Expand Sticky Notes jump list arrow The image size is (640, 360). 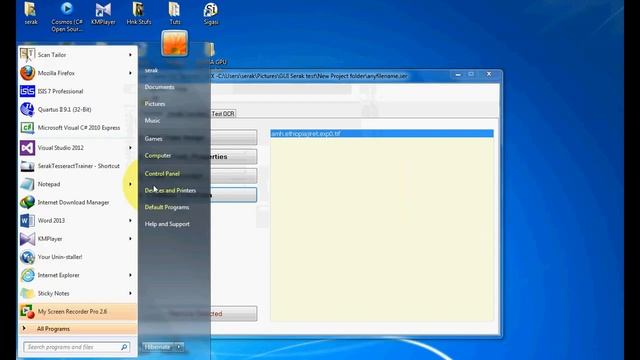130,293
